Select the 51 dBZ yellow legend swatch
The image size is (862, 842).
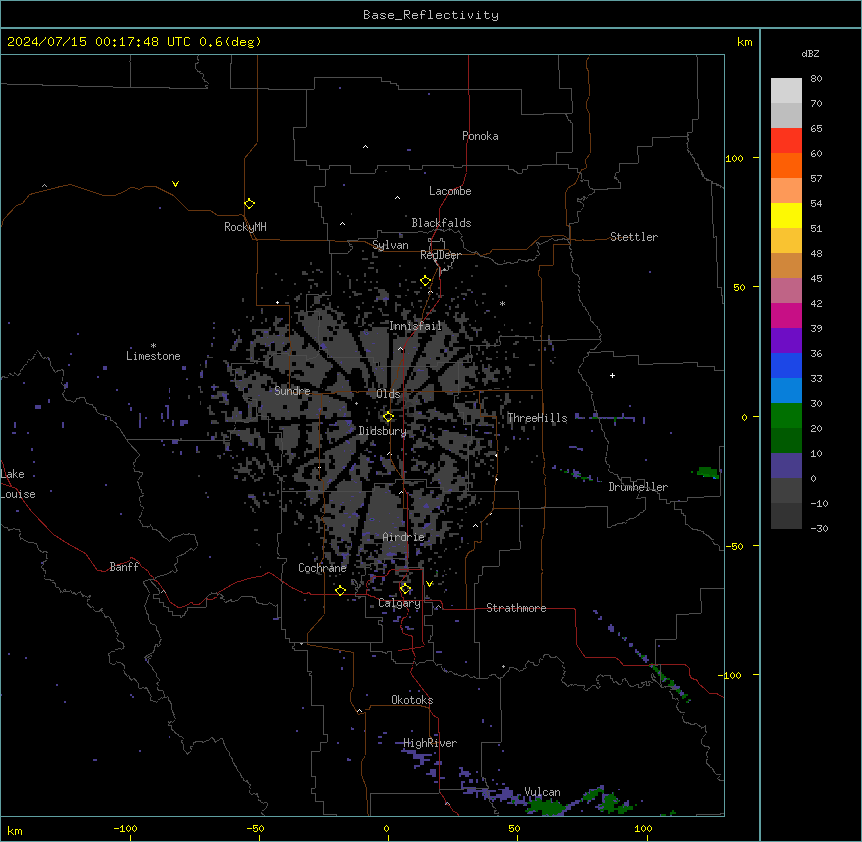pos(786,215)
